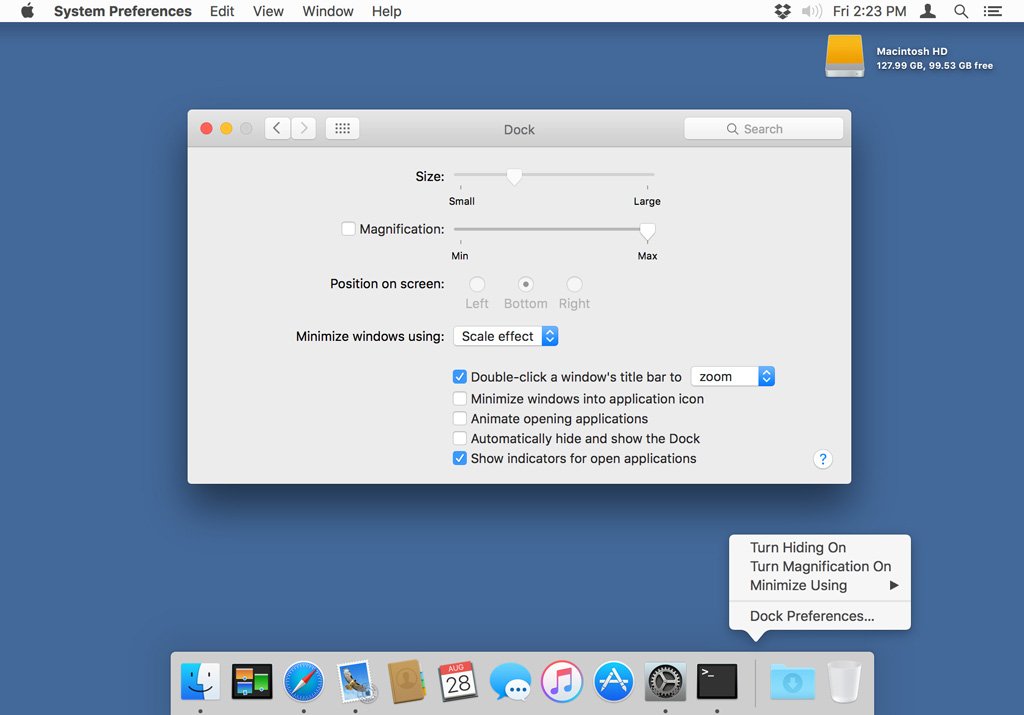This screenshot has width=1024, height=715.
Task: Click the Search field in Dock window
Action: pyautogui.click(x=763, y=129)
